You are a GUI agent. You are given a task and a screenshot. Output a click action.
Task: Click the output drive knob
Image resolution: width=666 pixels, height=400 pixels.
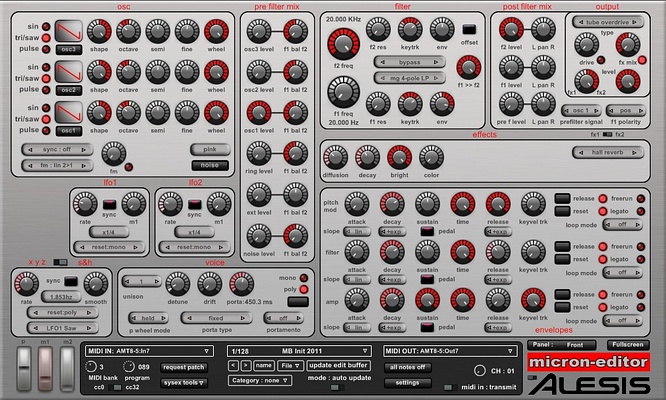(x=586, y=45)
